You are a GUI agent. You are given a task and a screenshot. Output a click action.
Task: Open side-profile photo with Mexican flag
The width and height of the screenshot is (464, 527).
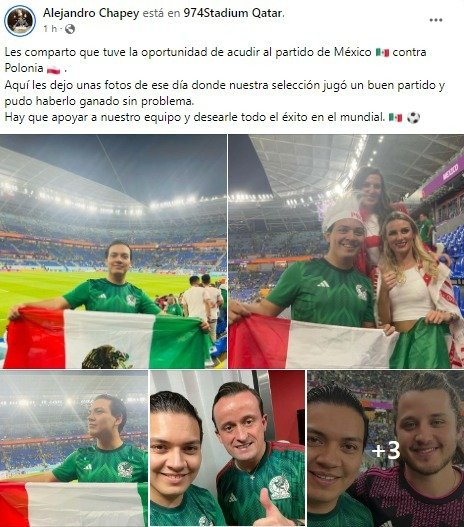74,449
